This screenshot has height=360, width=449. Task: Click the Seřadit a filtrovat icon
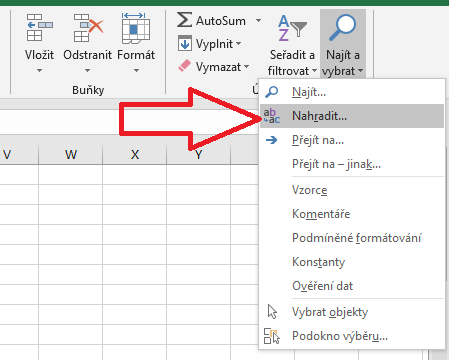coord(292,28)
